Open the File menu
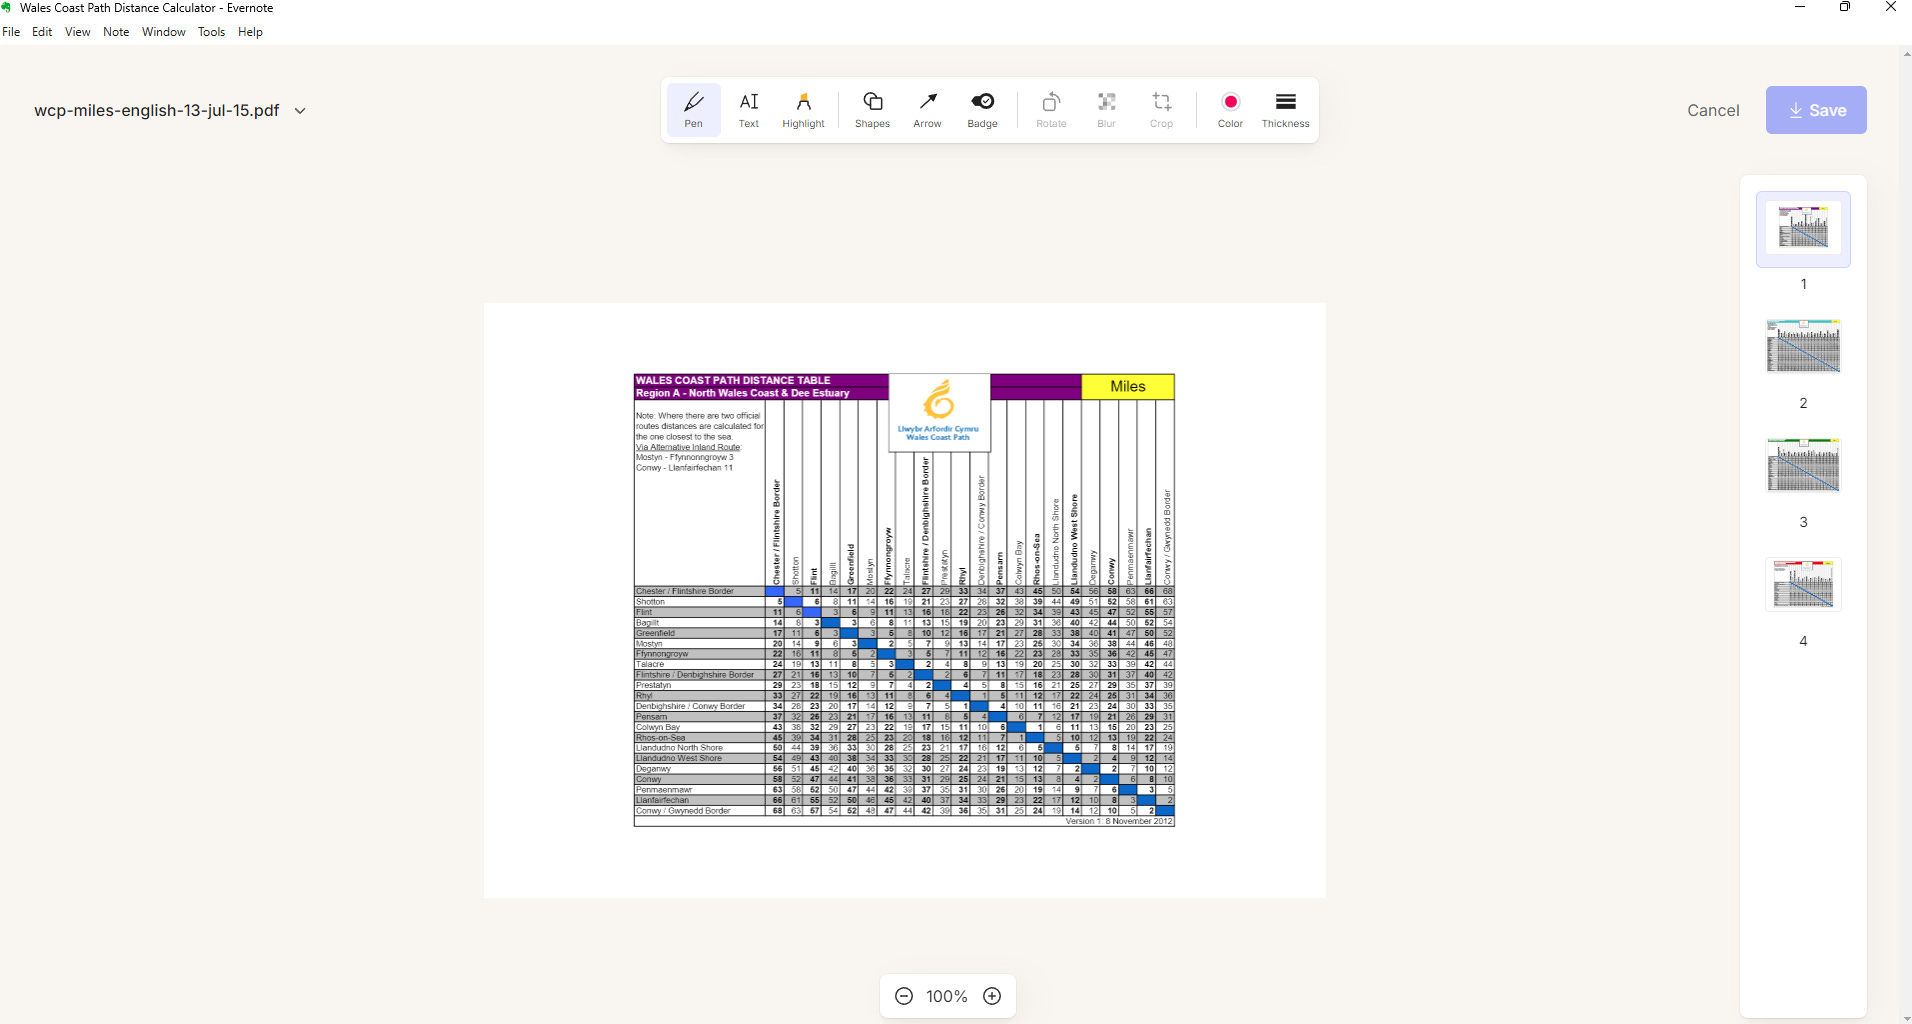Viewport: 1912px width, 1024px height. [11, 31]
